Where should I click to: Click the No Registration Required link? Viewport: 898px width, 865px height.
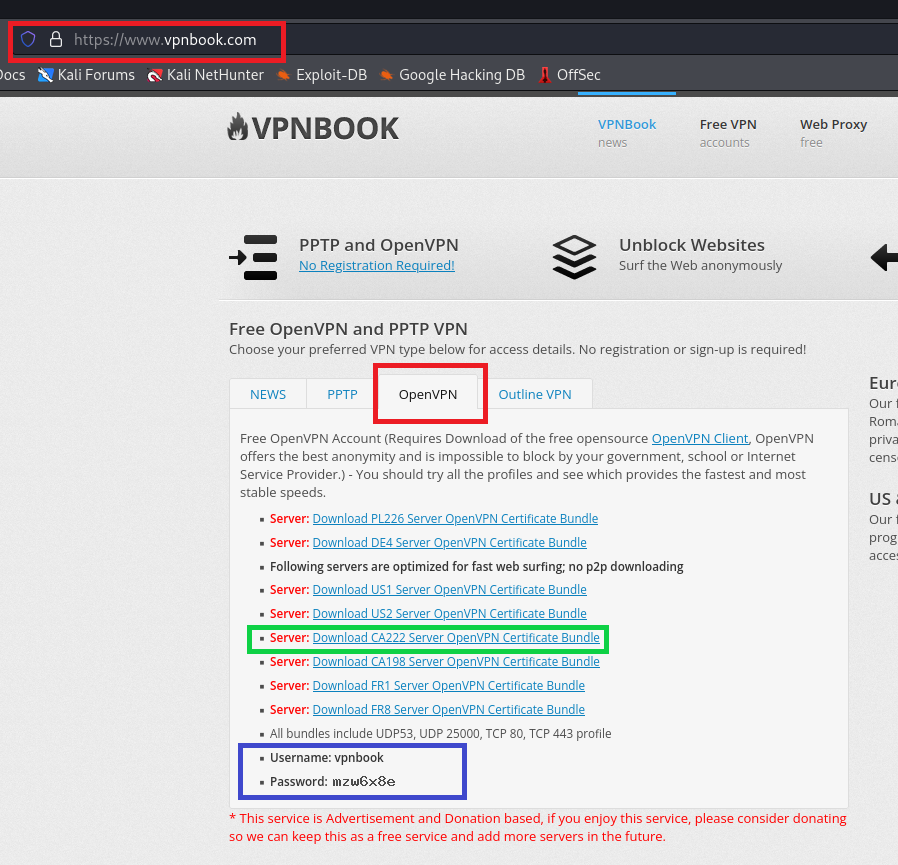click(x=376, y=266)
